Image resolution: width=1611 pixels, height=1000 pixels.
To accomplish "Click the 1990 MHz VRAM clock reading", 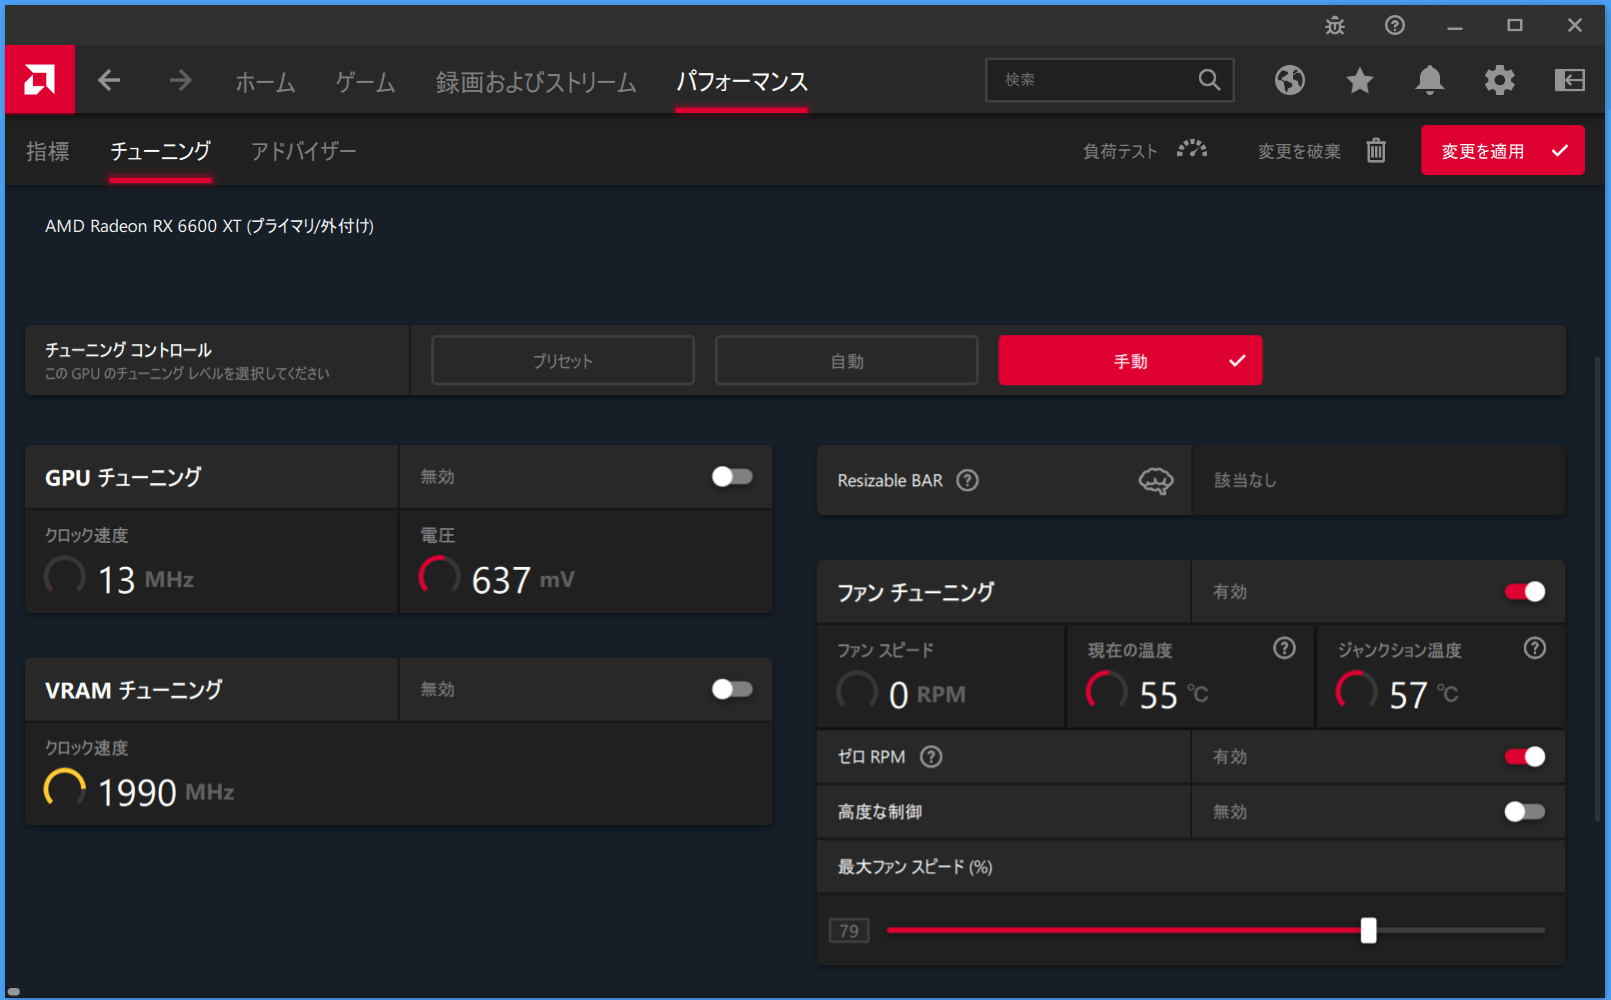I will (166, 792).
